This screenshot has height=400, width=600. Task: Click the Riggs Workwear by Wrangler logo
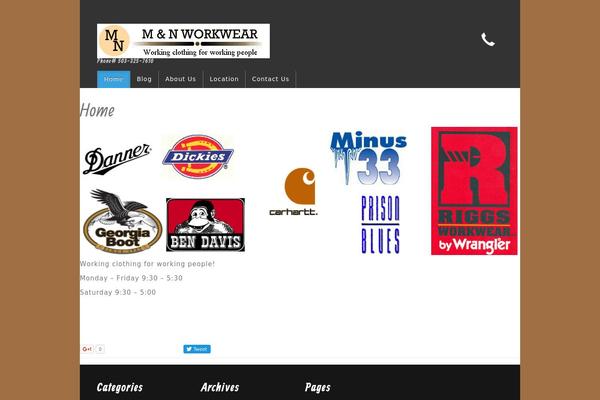(474, 191)
